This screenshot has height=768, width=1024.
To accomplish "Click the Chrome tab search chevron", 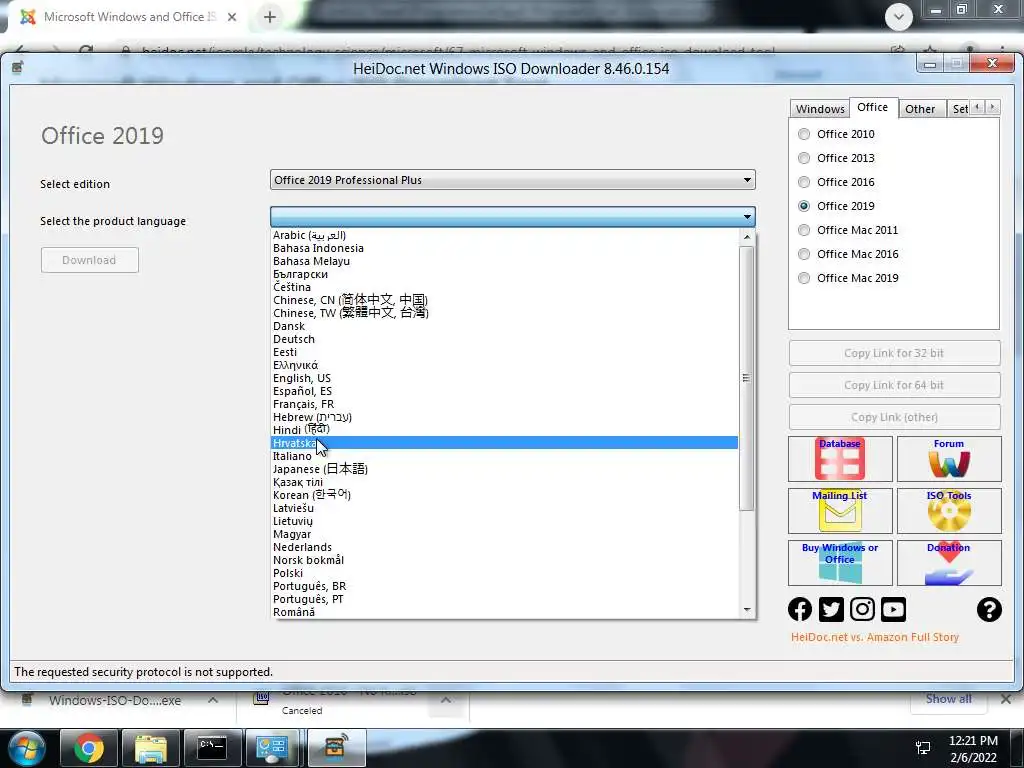I will pyautogui.click(x=899, y=17).
